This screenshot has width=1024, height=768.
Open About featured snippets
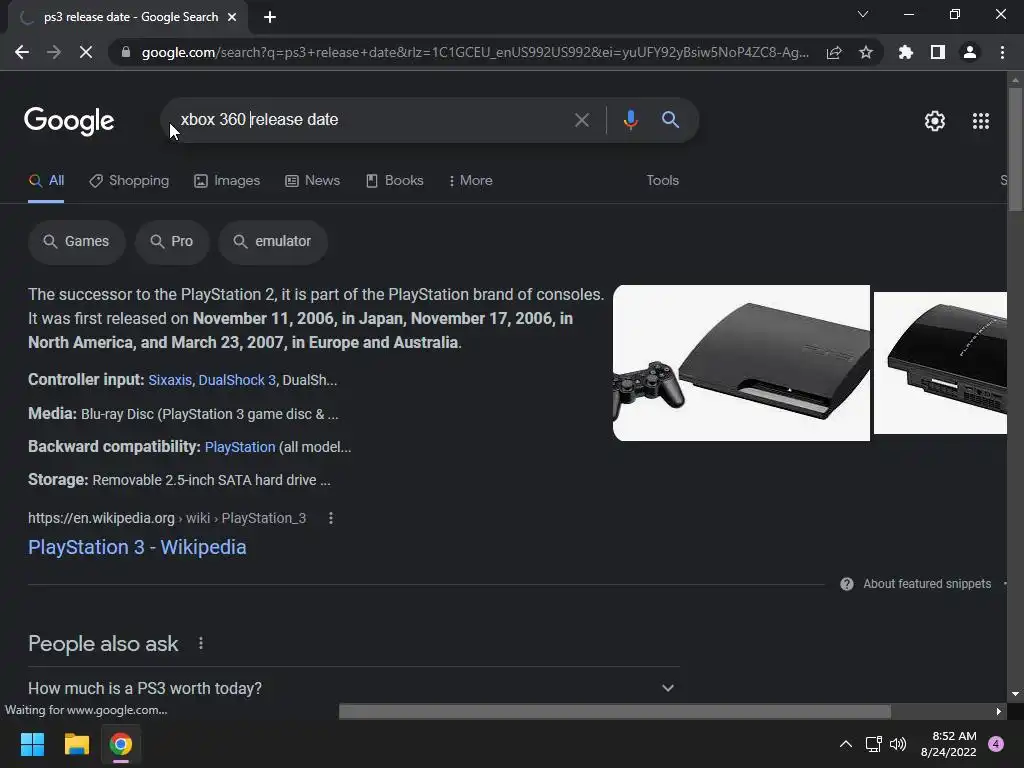(x=927, y=584)
